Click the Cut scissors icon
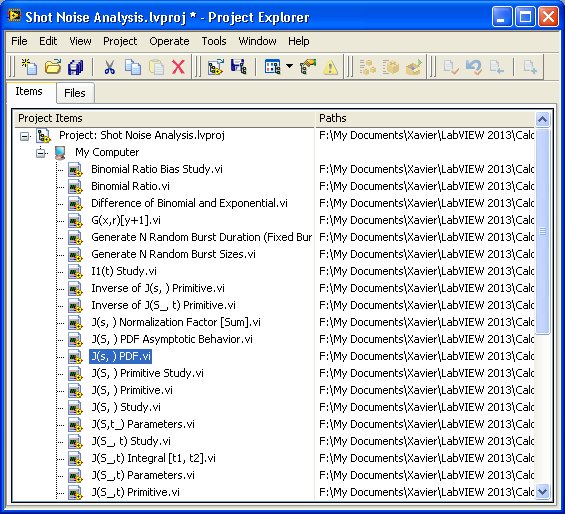The image size is (565, 514). [110, 67]
